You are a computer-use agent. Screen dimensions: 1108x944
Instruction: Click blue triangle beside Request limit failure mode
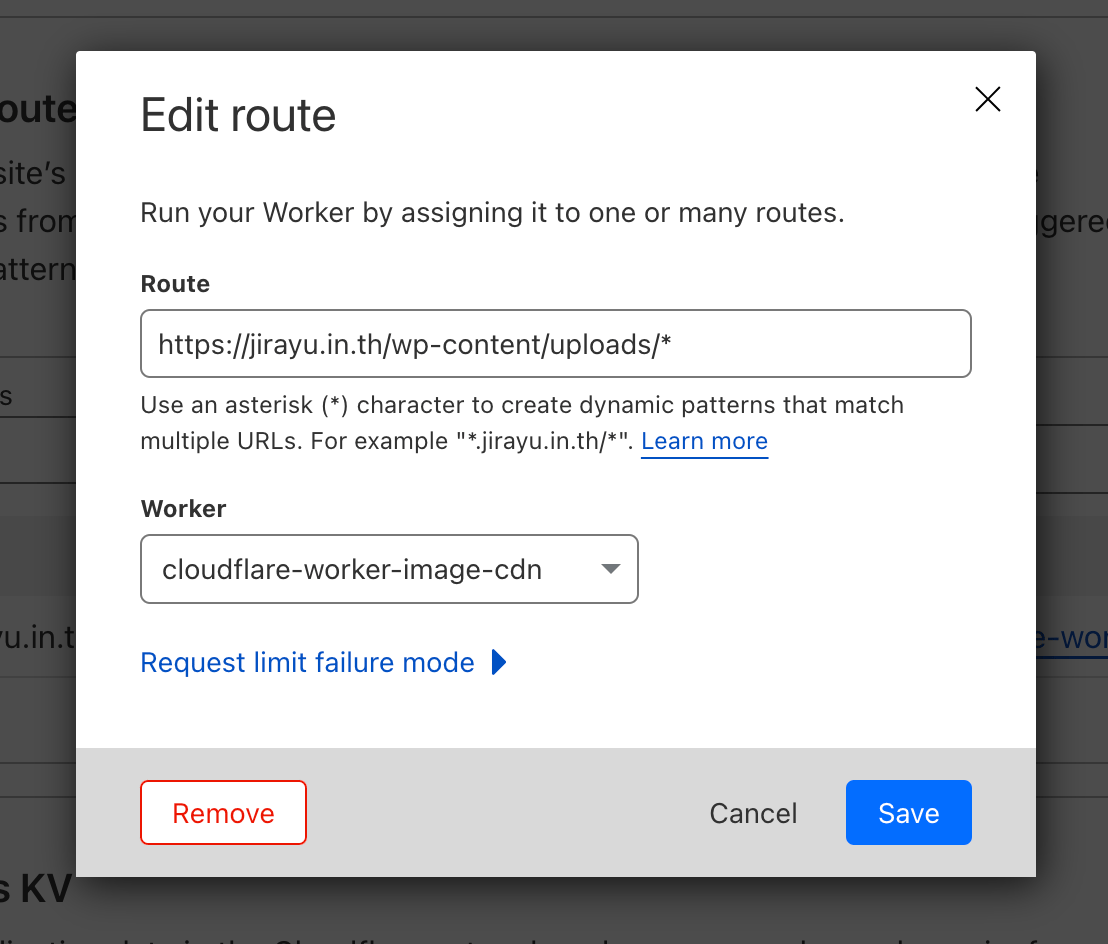click(500, 662)
